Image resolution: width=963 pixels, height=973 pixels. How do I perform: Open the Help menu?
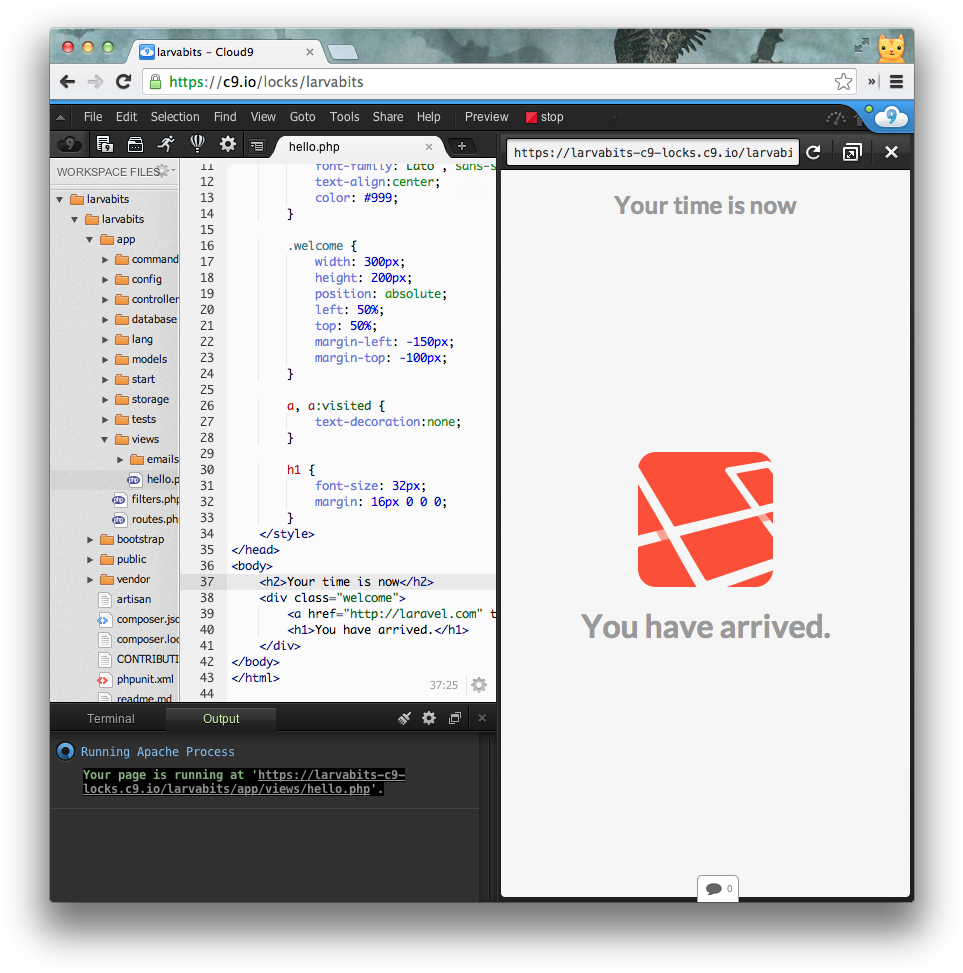(x=428, y=117)
